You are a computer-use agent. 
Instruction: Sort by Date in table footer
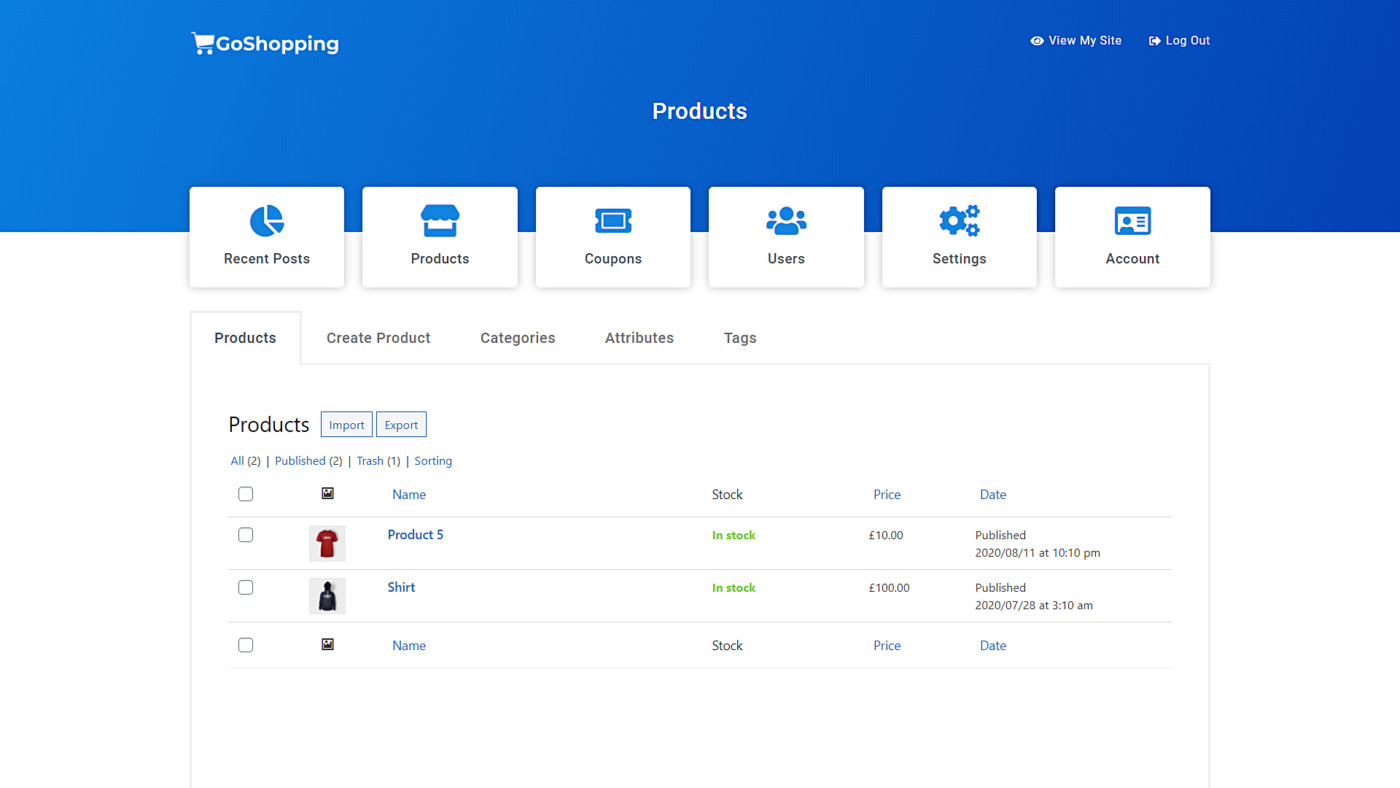993,645
